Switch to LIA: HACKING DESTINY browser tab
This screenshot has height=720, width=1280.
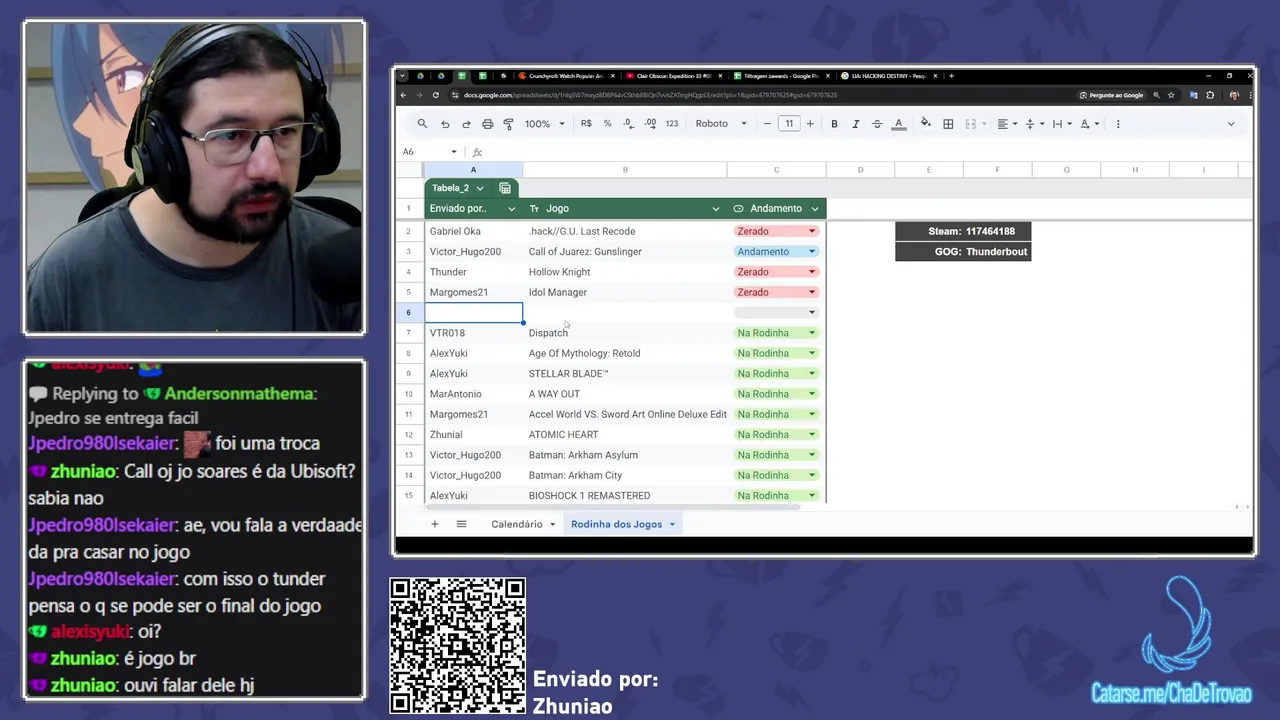click(x=887, y=76)
